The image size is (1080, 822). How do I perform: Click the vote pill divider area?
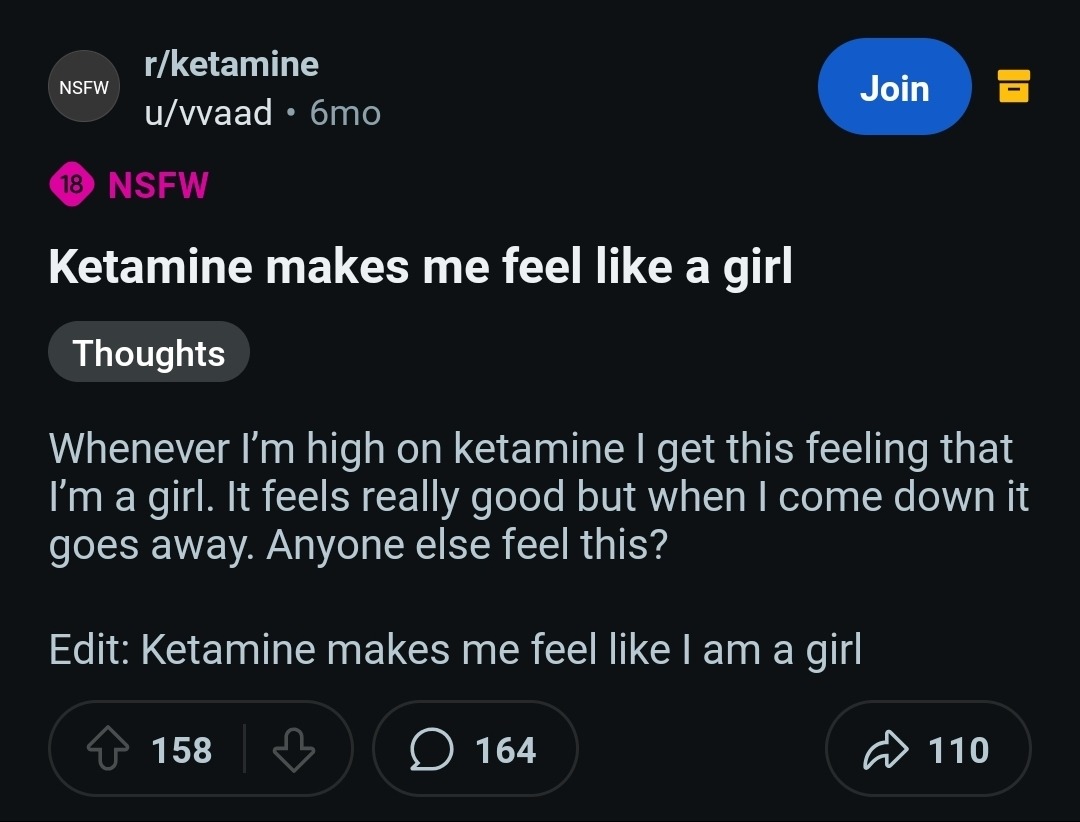pyautogui.click(x=244, y=748)
